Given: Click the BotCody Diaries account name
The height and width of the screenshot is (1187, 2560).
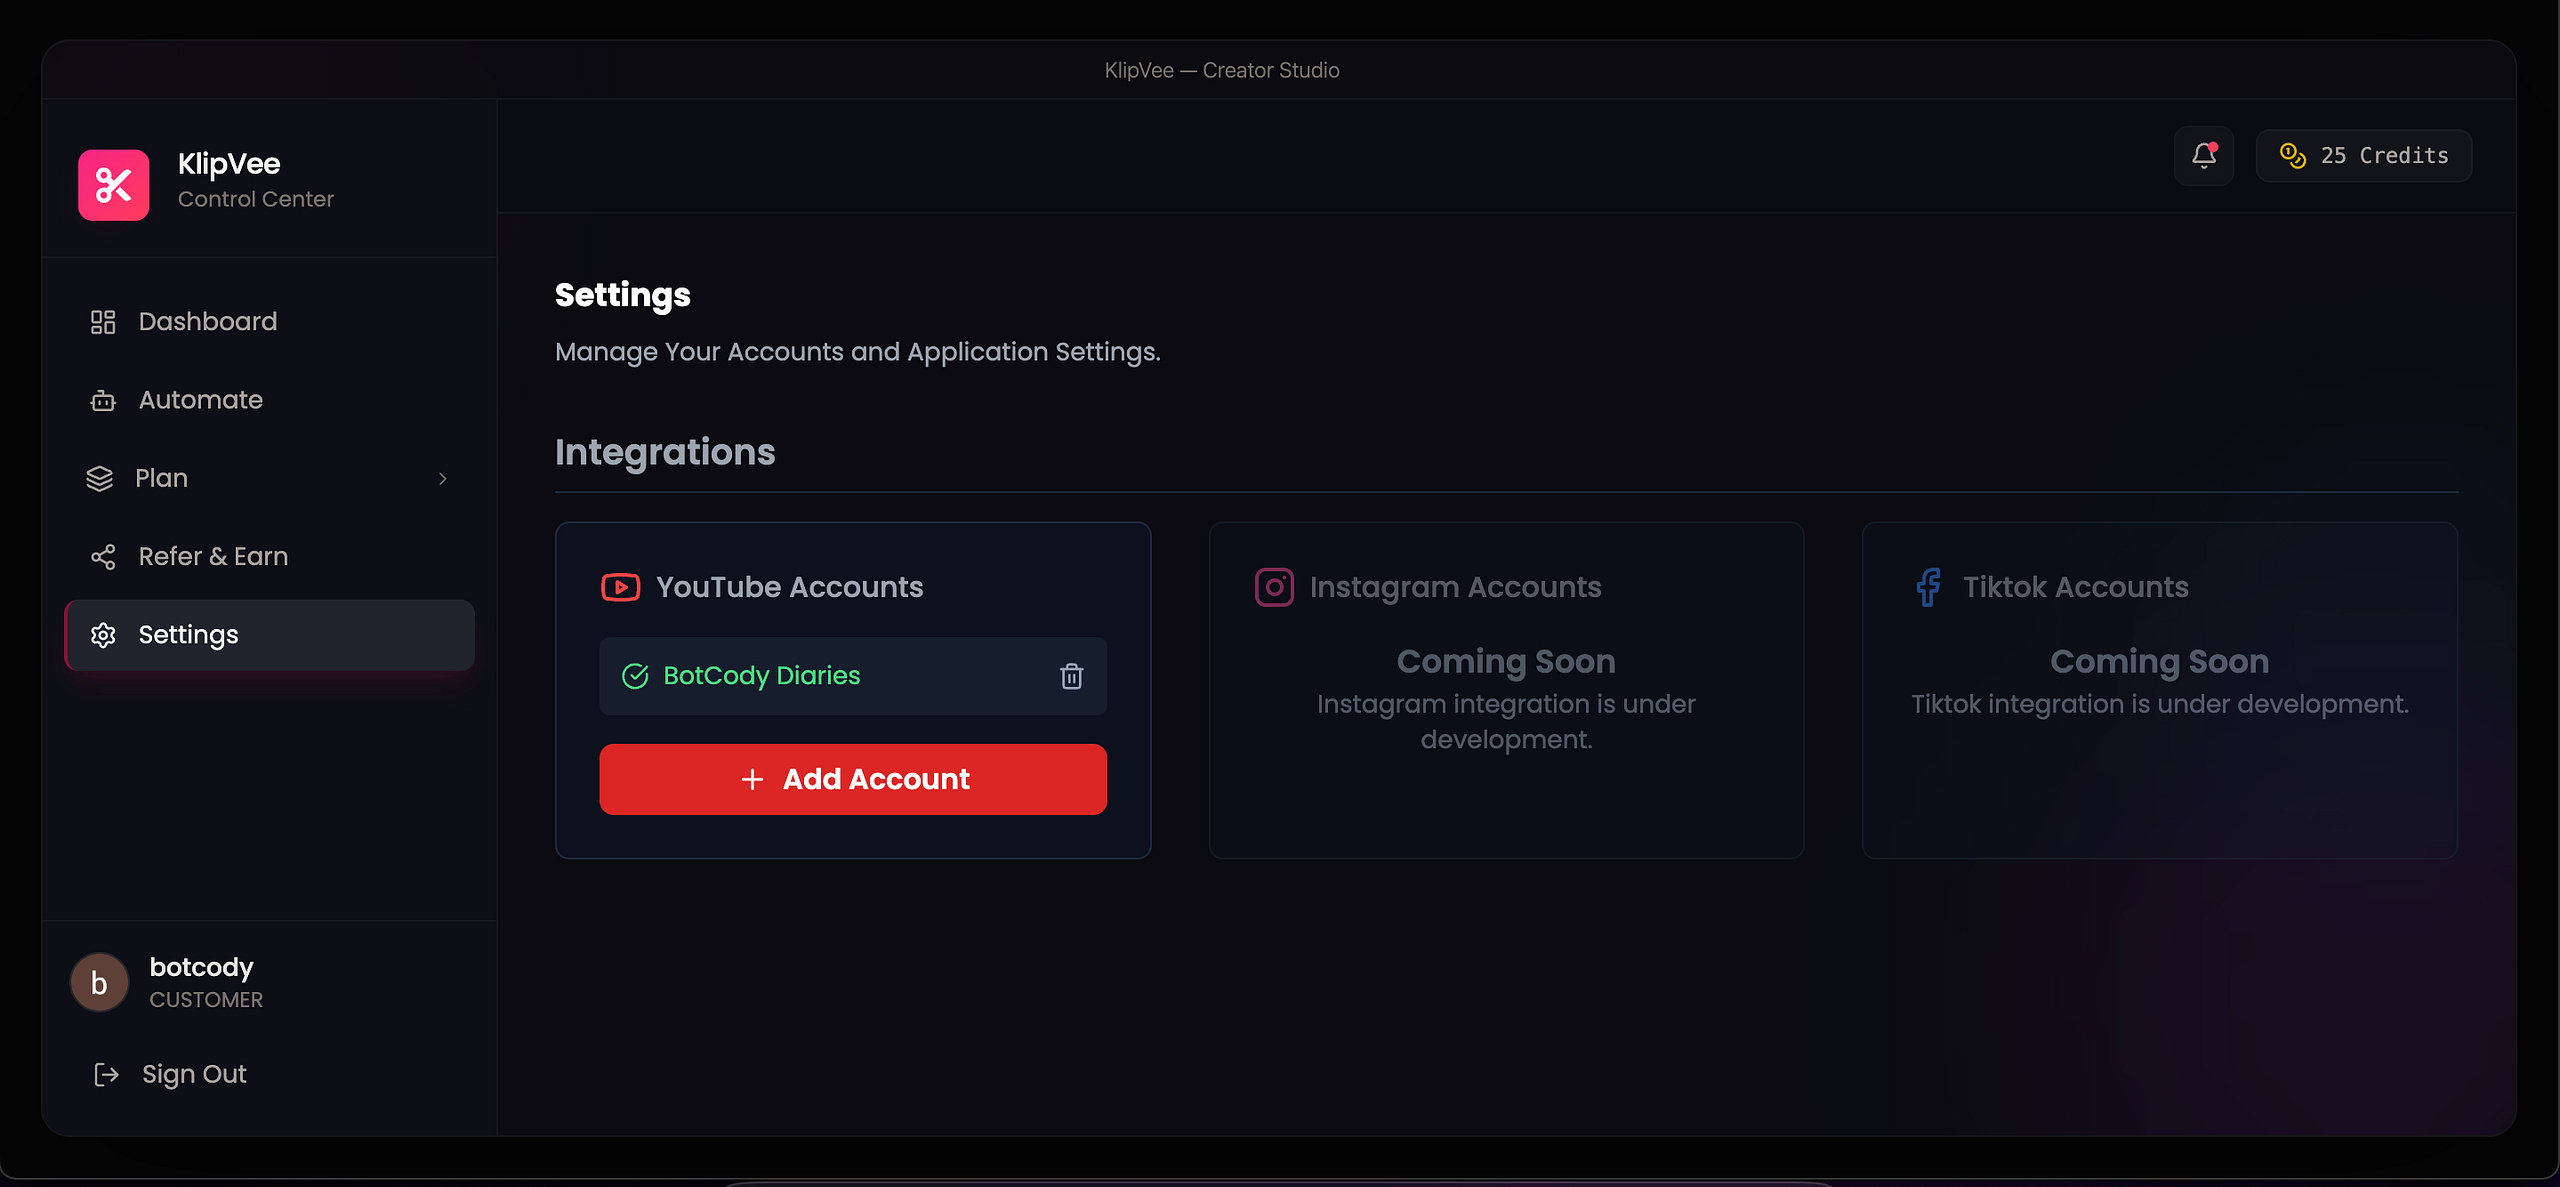Looking at the screenshot, I should (762, 676).
